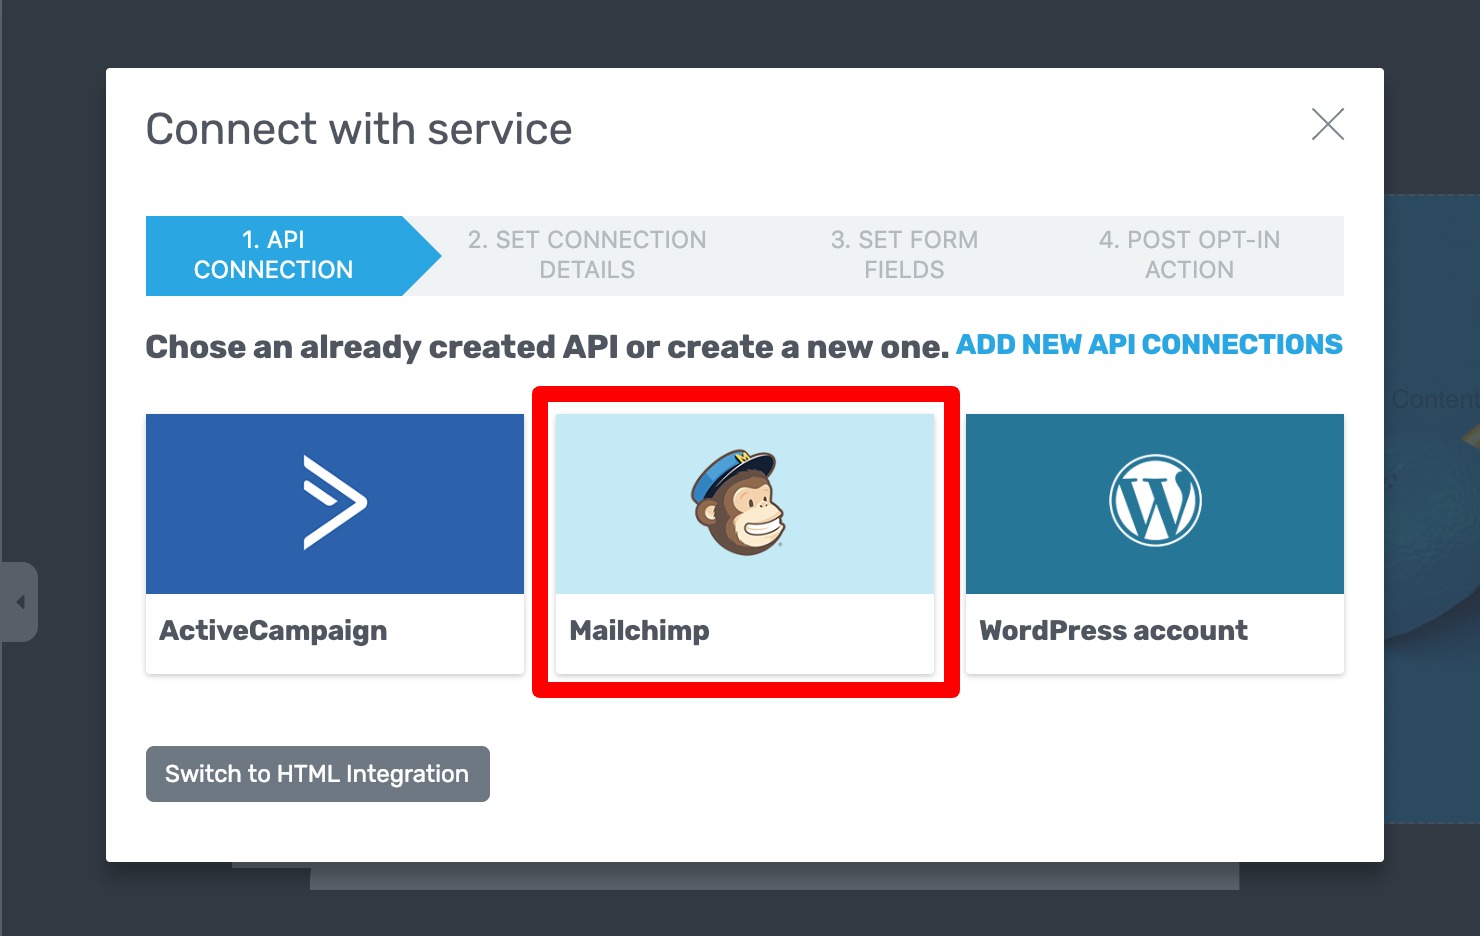Choose the Mailchimp monkey logo

coord(740,503)
